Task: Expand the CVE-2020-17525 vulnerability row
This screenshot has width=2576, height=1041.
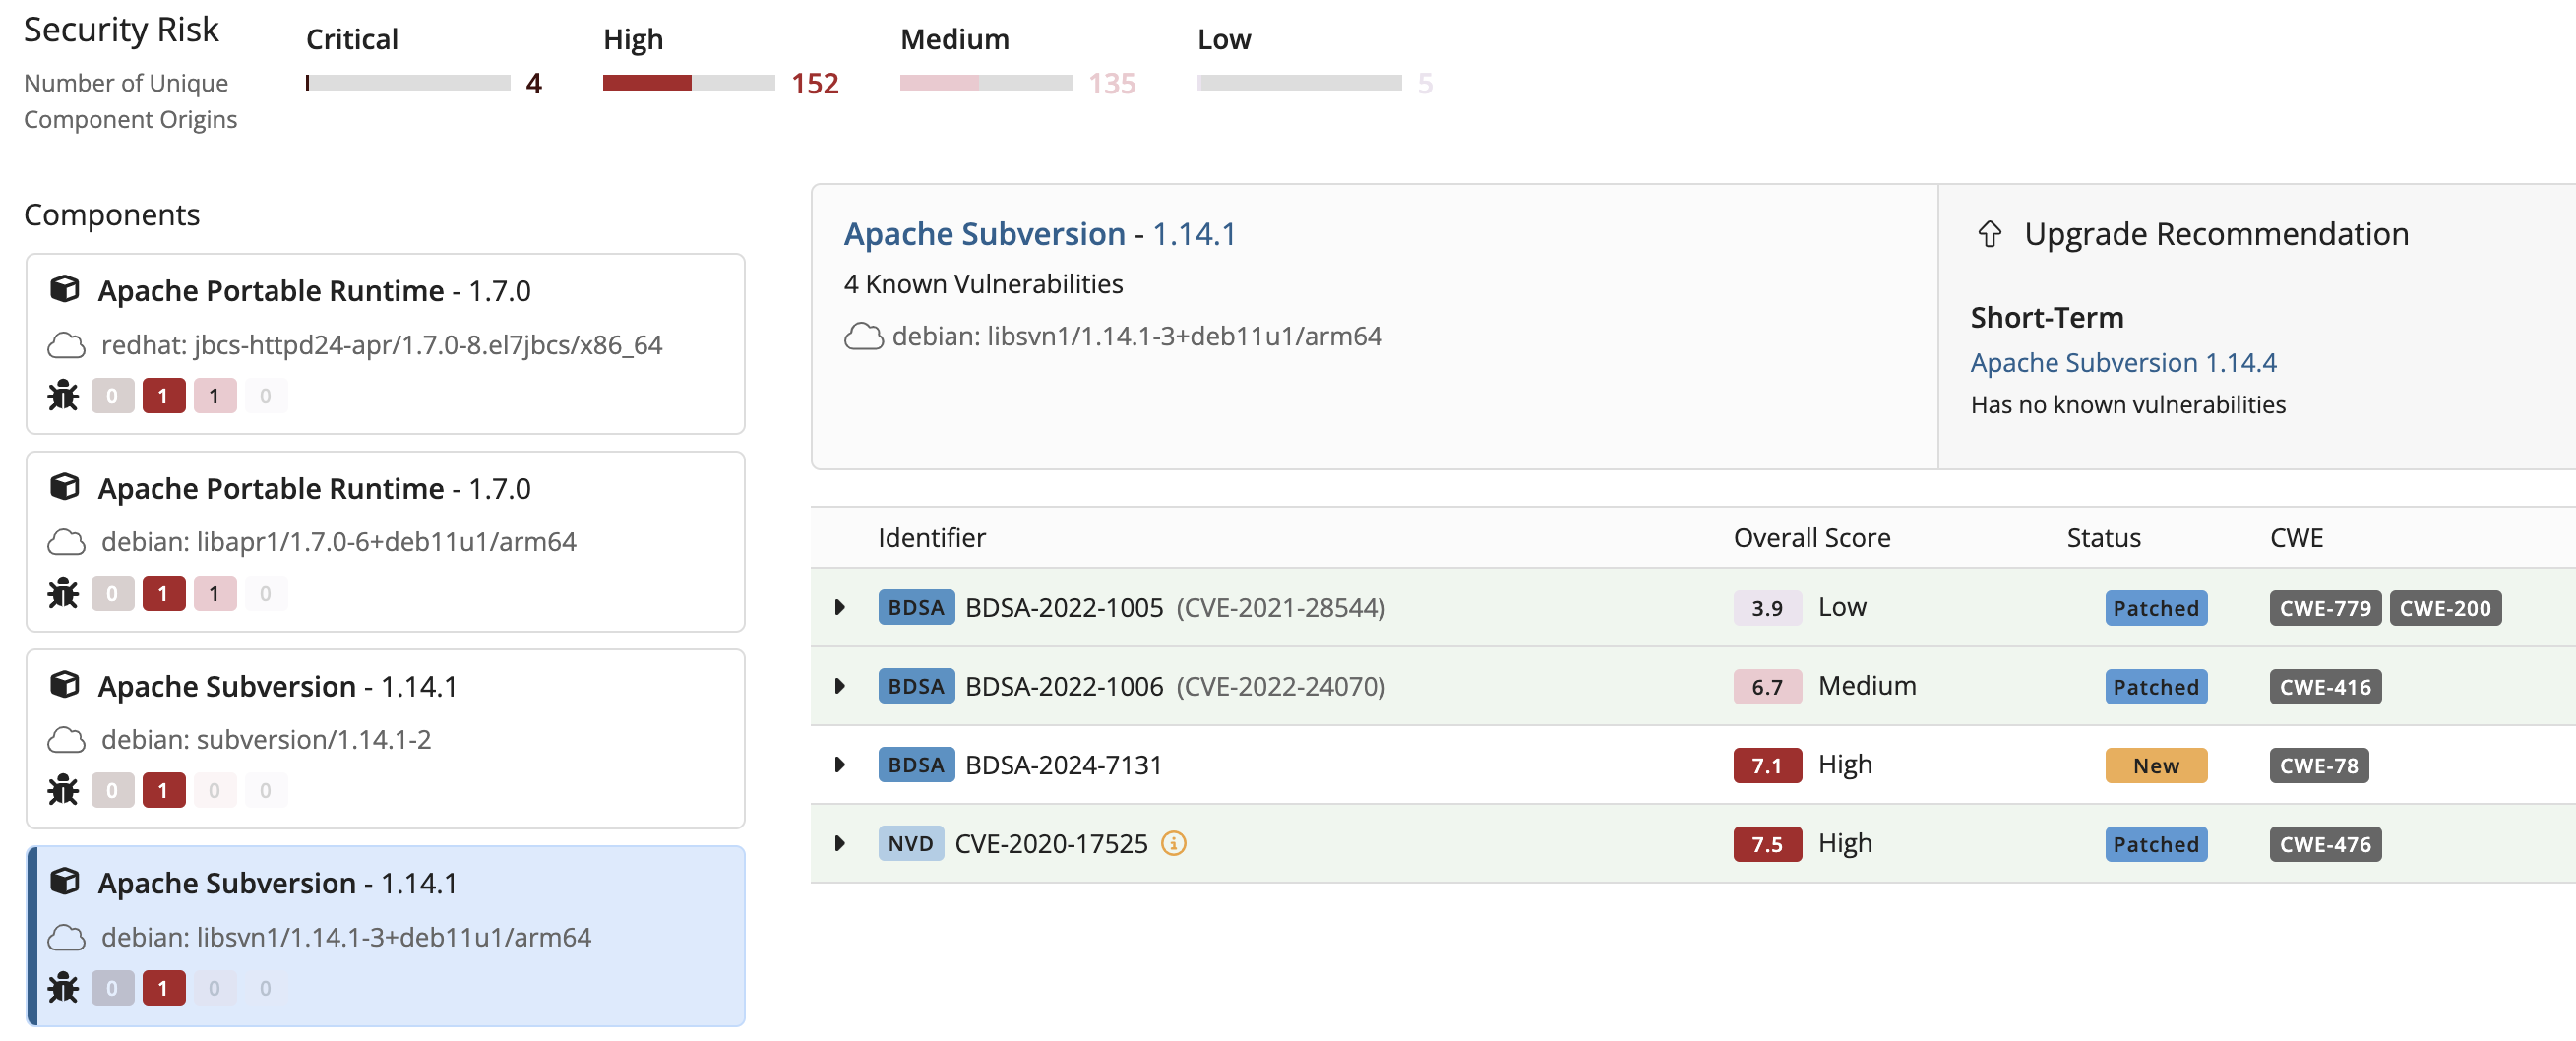Action: pyautogui.click(x=840, y=844)
